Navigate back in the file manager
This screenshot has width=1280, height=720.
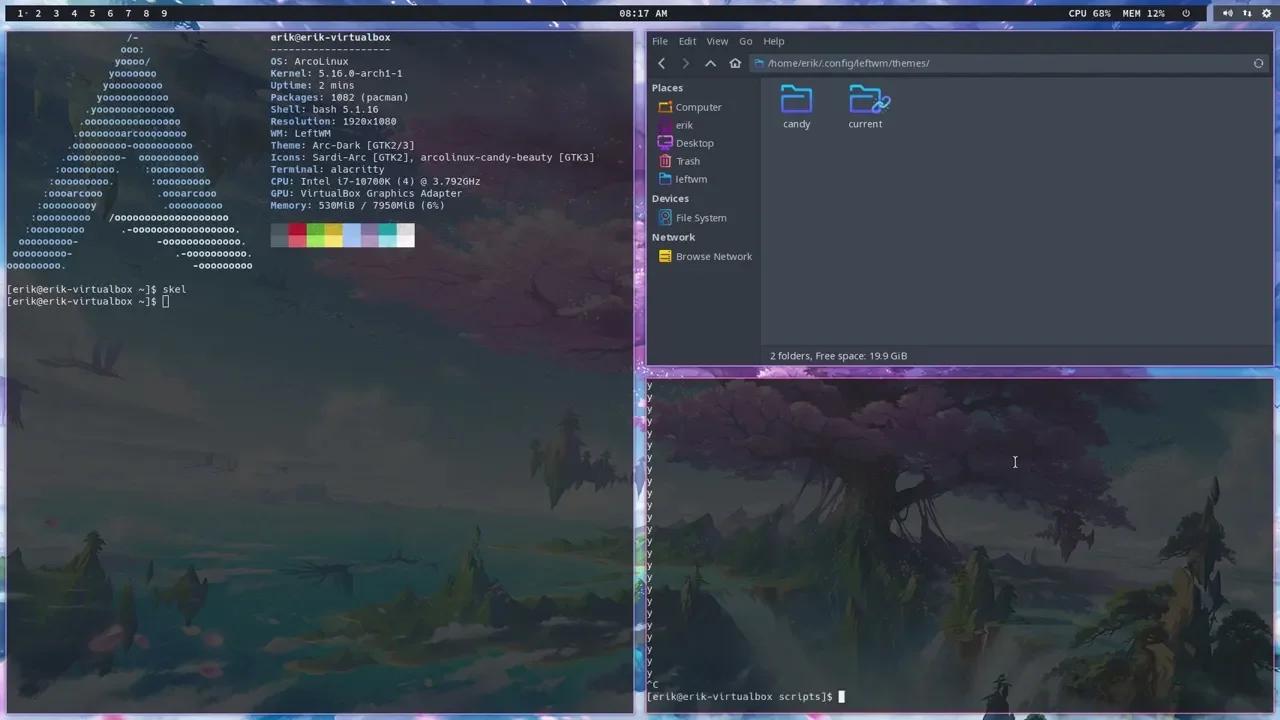[661, 63]
